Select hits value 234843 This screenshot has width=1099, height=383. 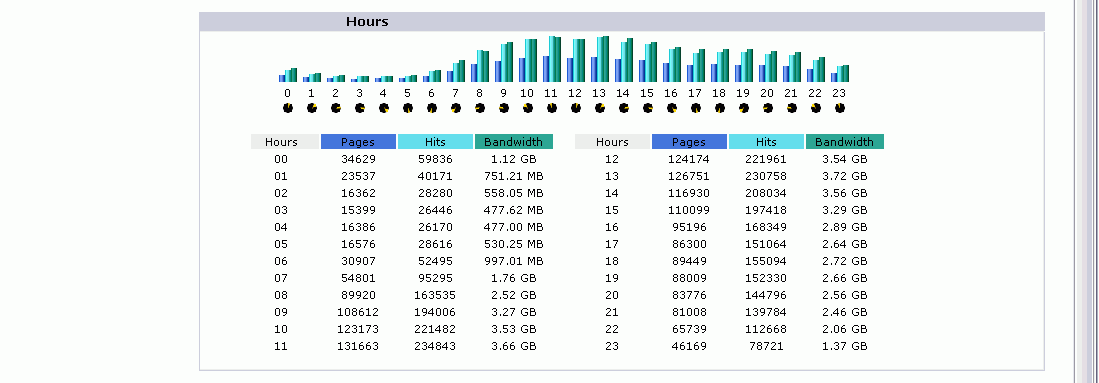click(x=435, y=346)
